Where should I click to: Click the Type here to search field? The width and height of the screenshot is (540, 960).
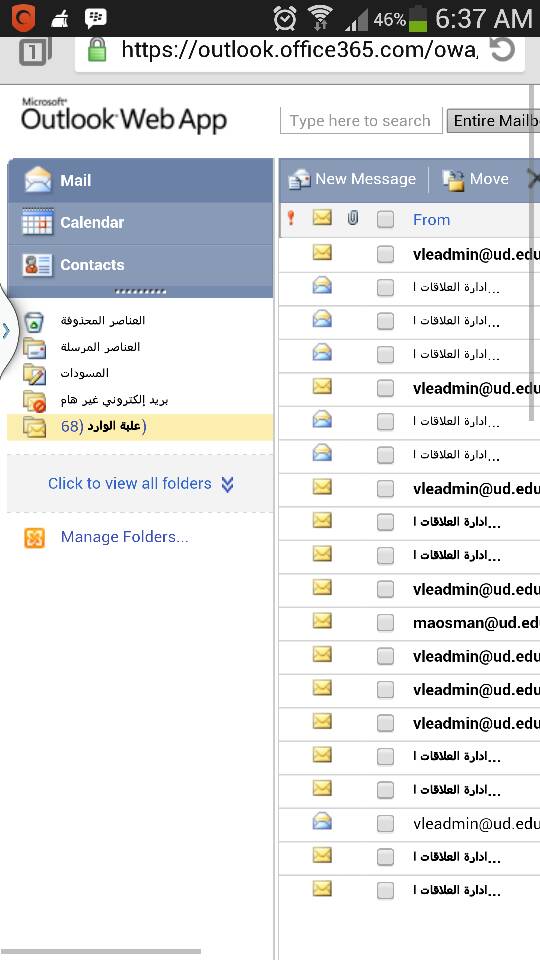click(361, 121)
